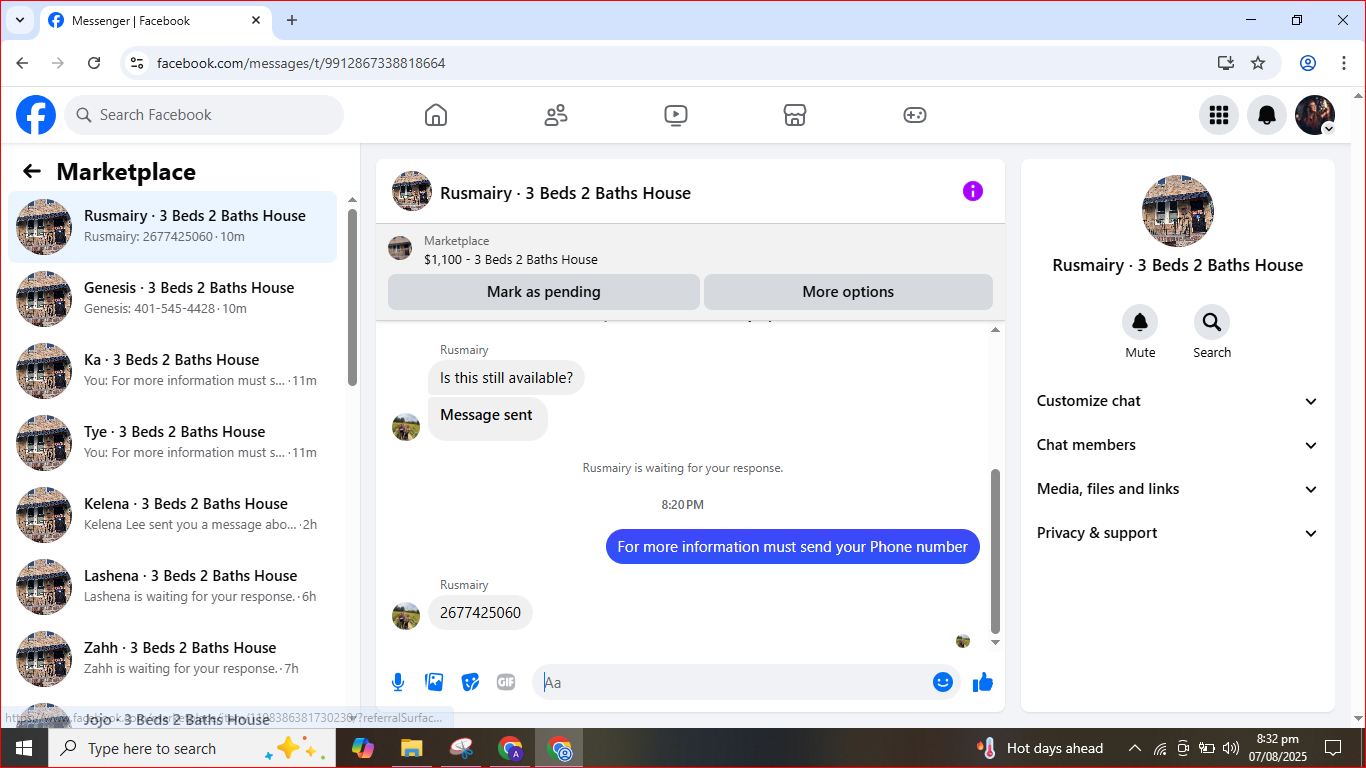Open conversation information purple icon
The image size is (1366, 768).
973,191
